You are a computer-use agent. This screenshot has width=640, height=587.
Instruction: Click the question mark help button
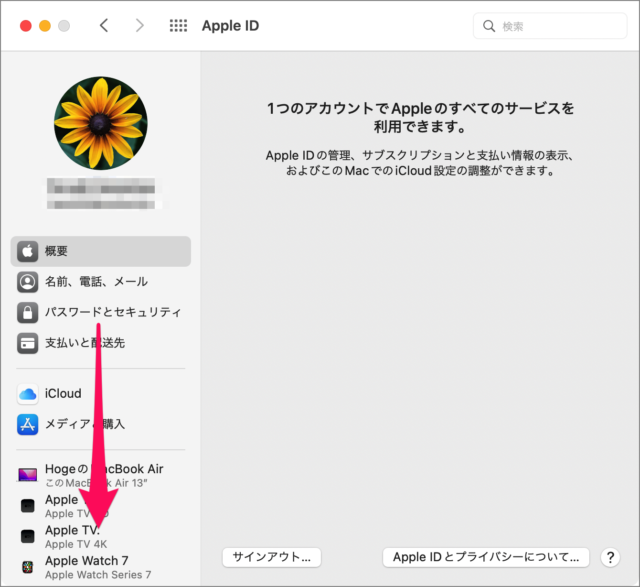tap(610, 557)
